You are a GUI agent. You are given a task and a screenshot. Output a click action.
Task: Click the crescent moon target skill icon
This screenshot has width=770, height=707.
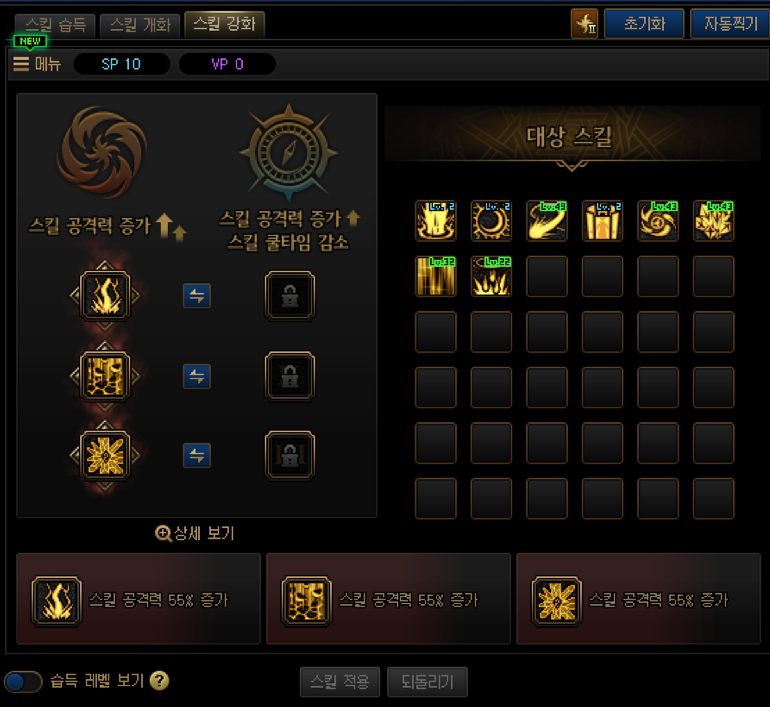pos(491,220)
